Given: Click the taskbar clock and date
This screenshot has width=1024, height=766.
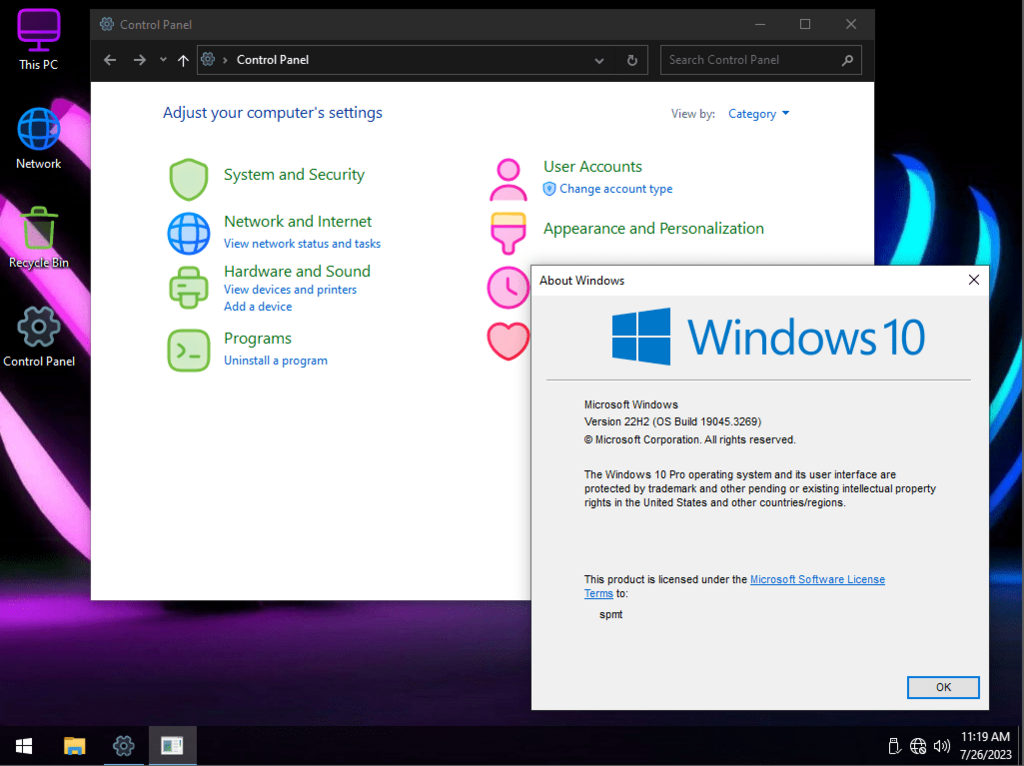Looking at the screenshot, I should pos(985,746).
